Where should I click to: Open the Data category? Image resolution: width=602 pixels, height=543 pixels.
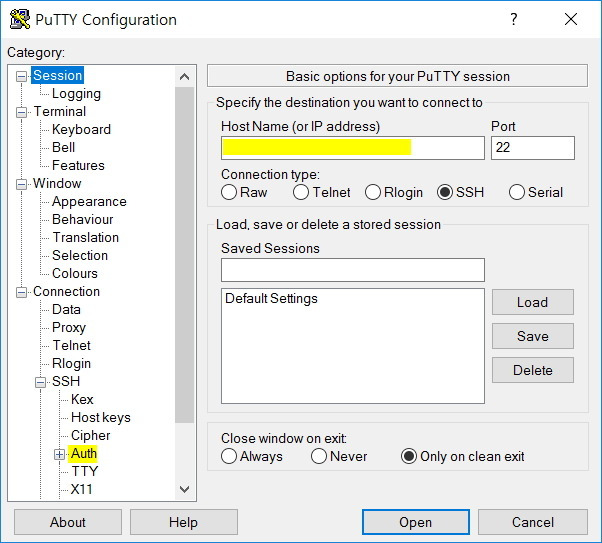click(66, 310)
